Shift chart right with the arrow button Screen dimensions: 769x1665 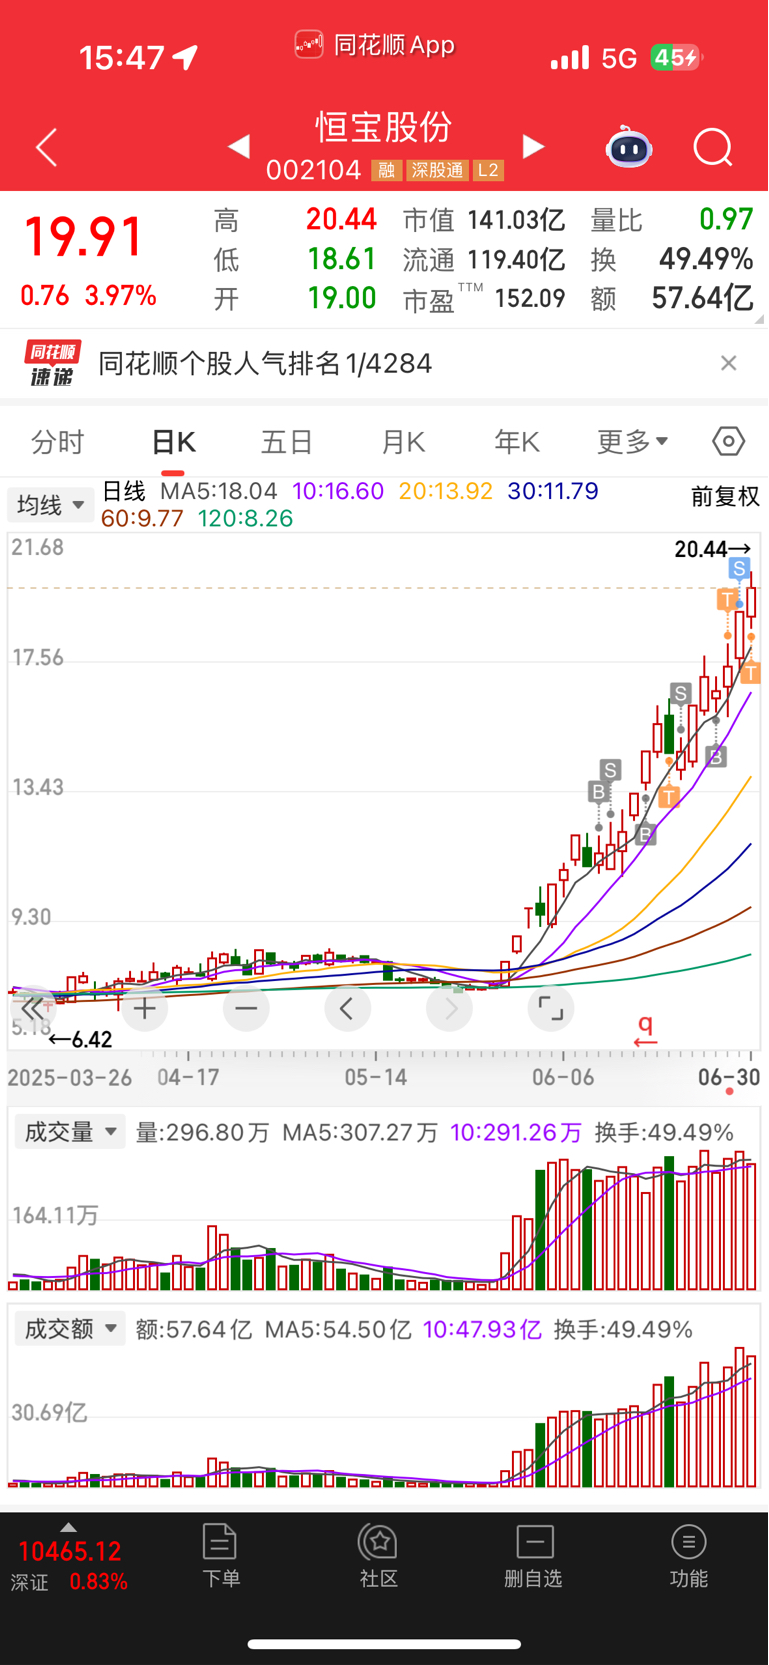tap(449, 1008)
